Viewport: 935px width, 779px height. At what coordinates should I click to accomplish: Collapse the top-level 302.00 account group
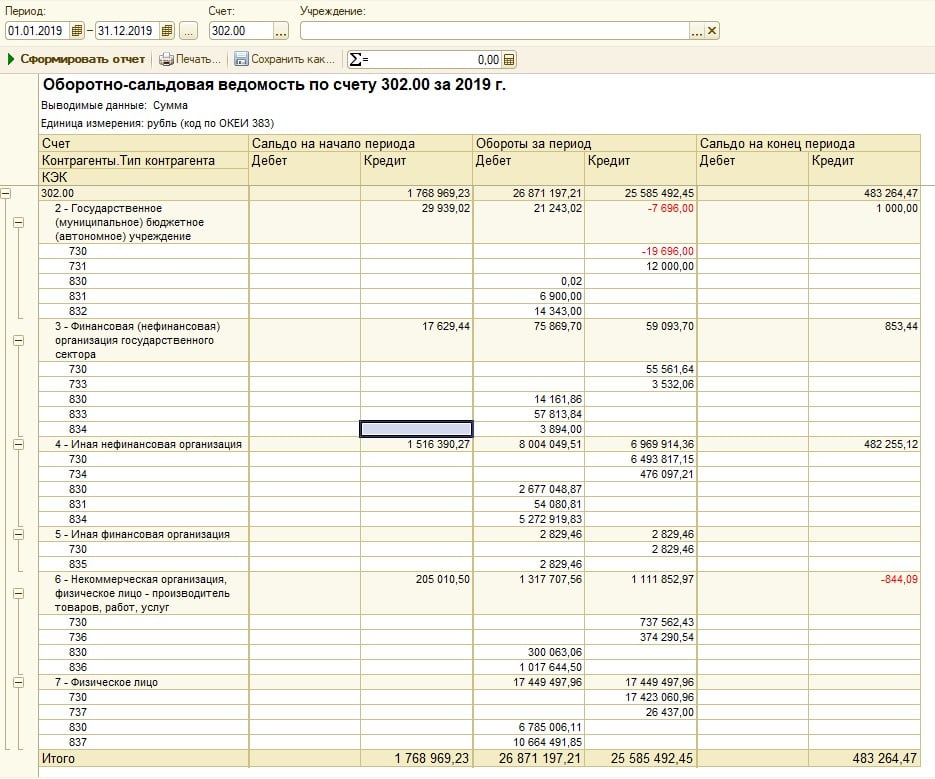click(7, 193)
